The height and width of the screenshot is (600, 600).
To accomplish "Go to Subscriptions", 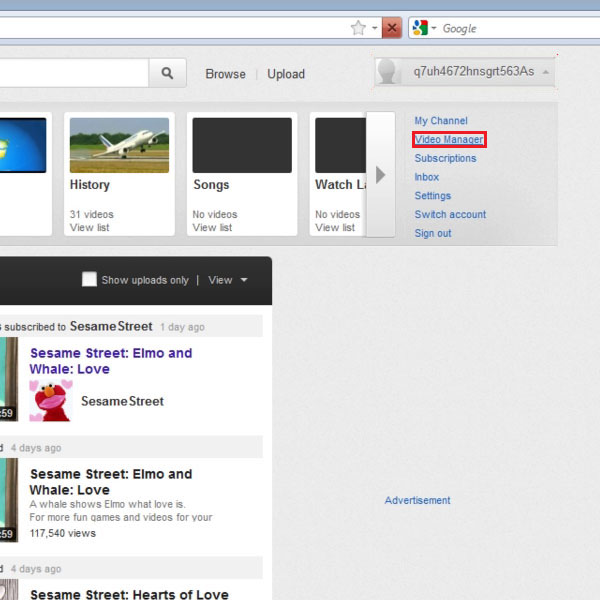I will click(445, 158).
